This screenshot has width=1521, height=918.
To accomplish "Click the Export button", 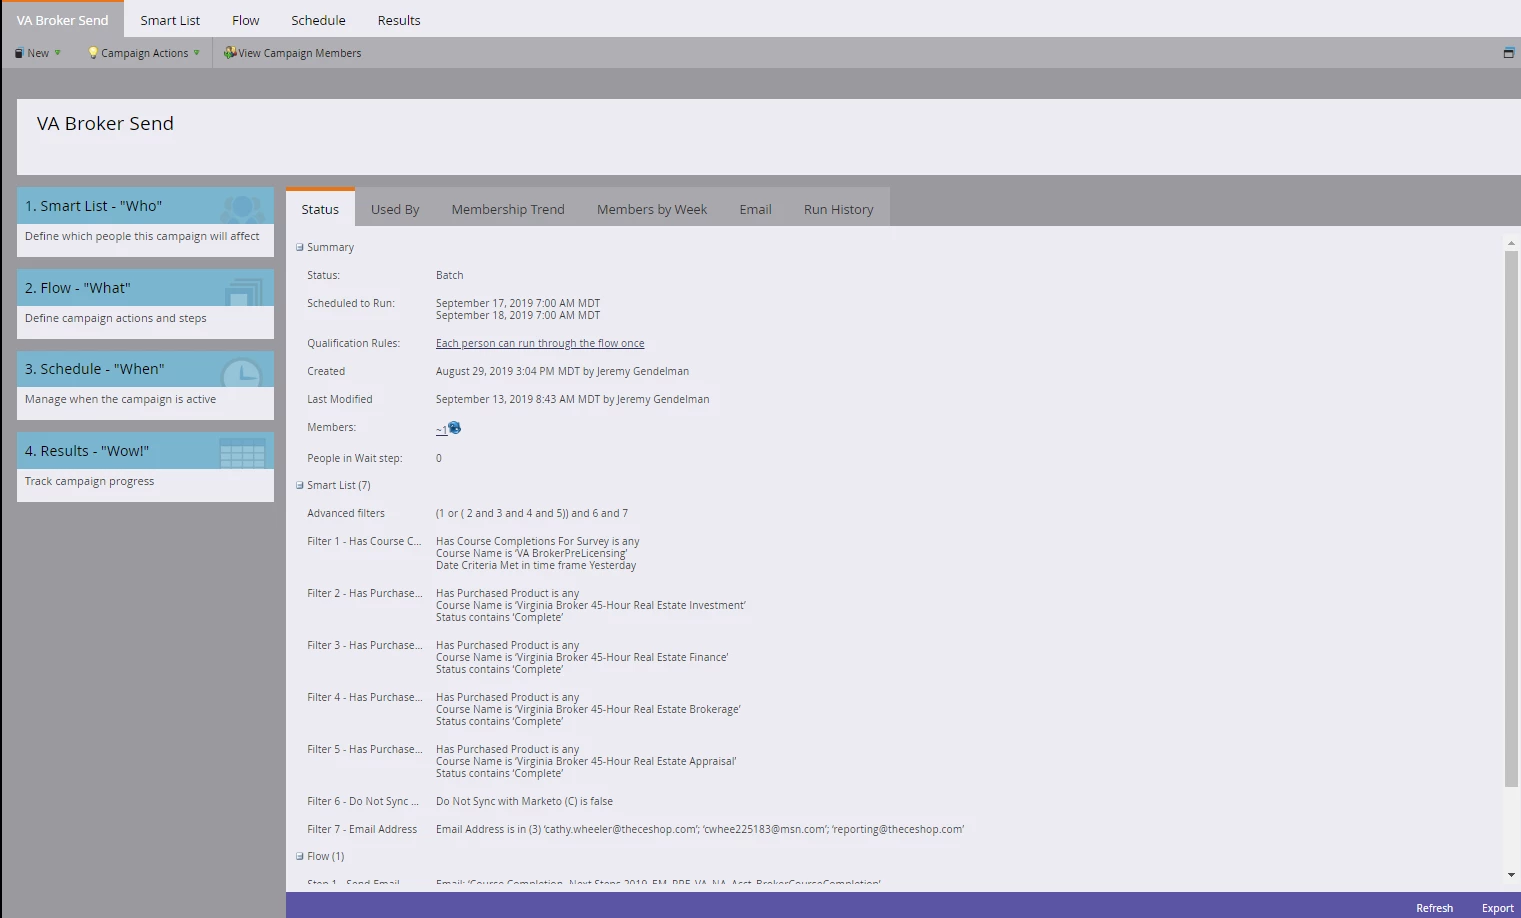I will point(1497,908).
